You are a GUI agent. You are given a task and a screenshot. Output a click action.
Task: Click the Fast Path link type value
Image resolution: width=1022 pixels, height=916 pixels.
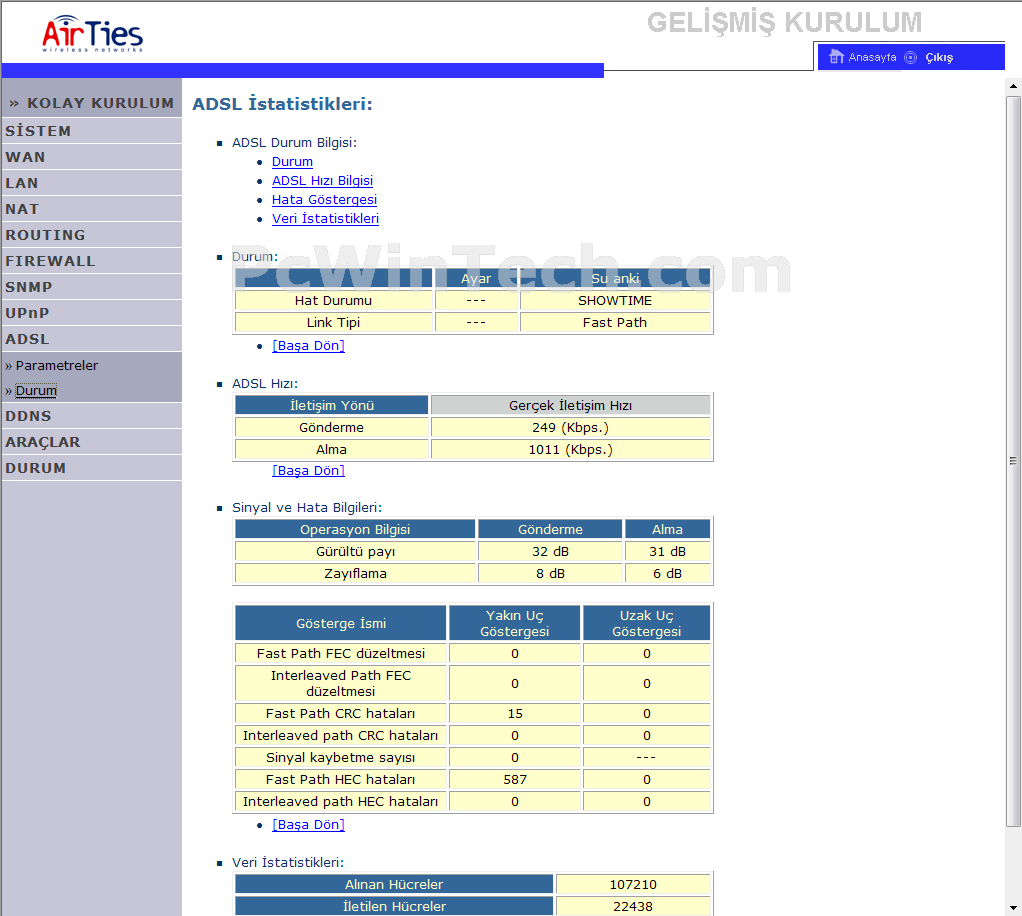615,323
